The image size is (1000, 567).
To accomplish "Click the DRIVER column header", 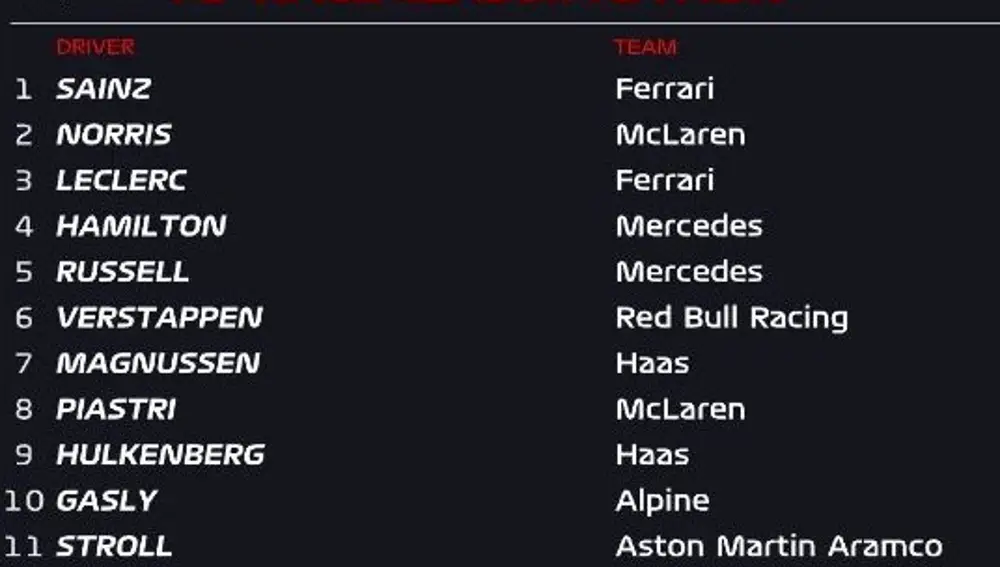I will click(x=95, y=47).
